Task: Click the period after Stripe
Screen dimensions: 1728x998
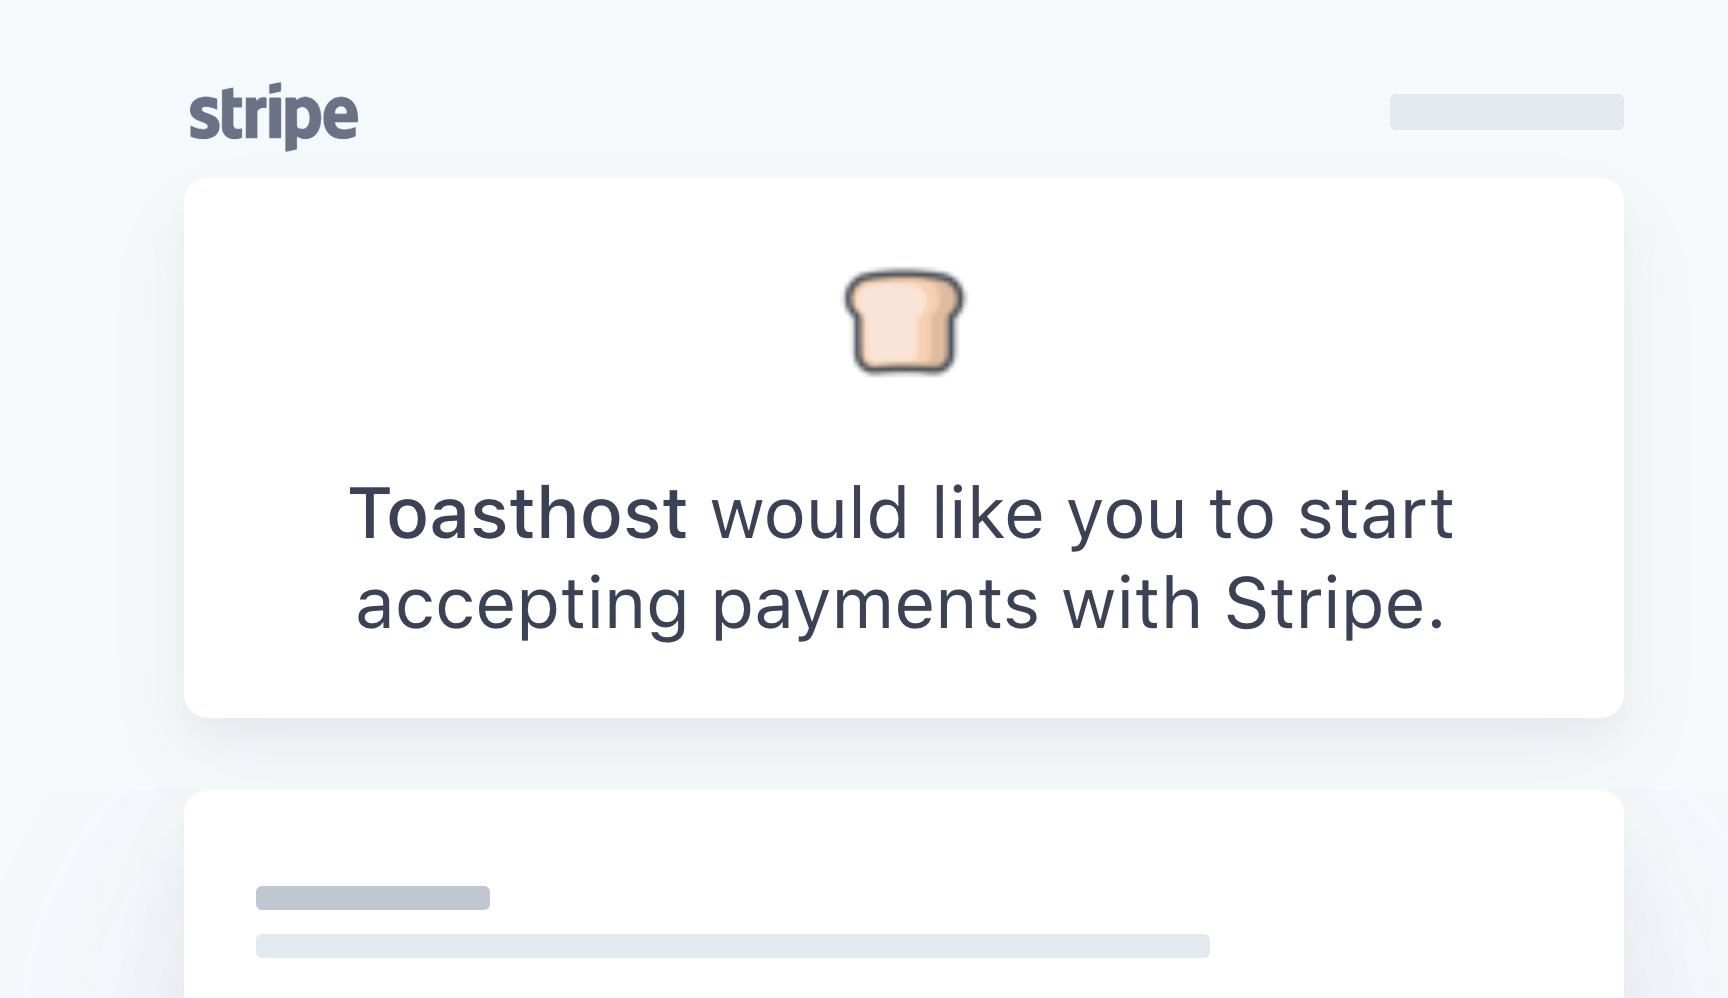Action: pos(1437,625)
